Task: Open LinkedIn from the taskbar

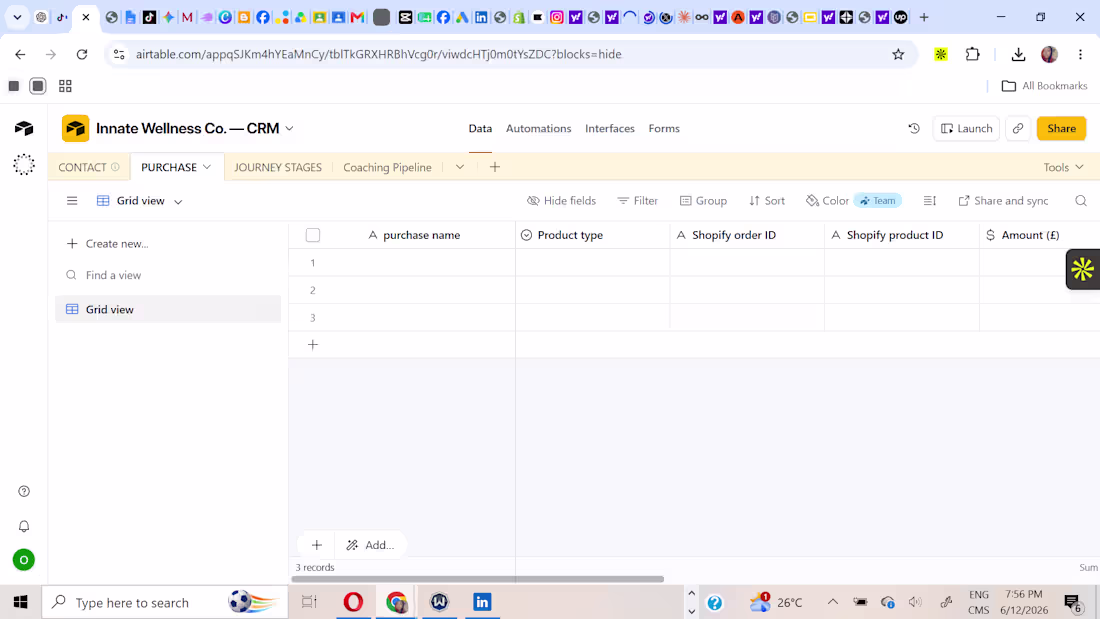Action: [482, 602]
